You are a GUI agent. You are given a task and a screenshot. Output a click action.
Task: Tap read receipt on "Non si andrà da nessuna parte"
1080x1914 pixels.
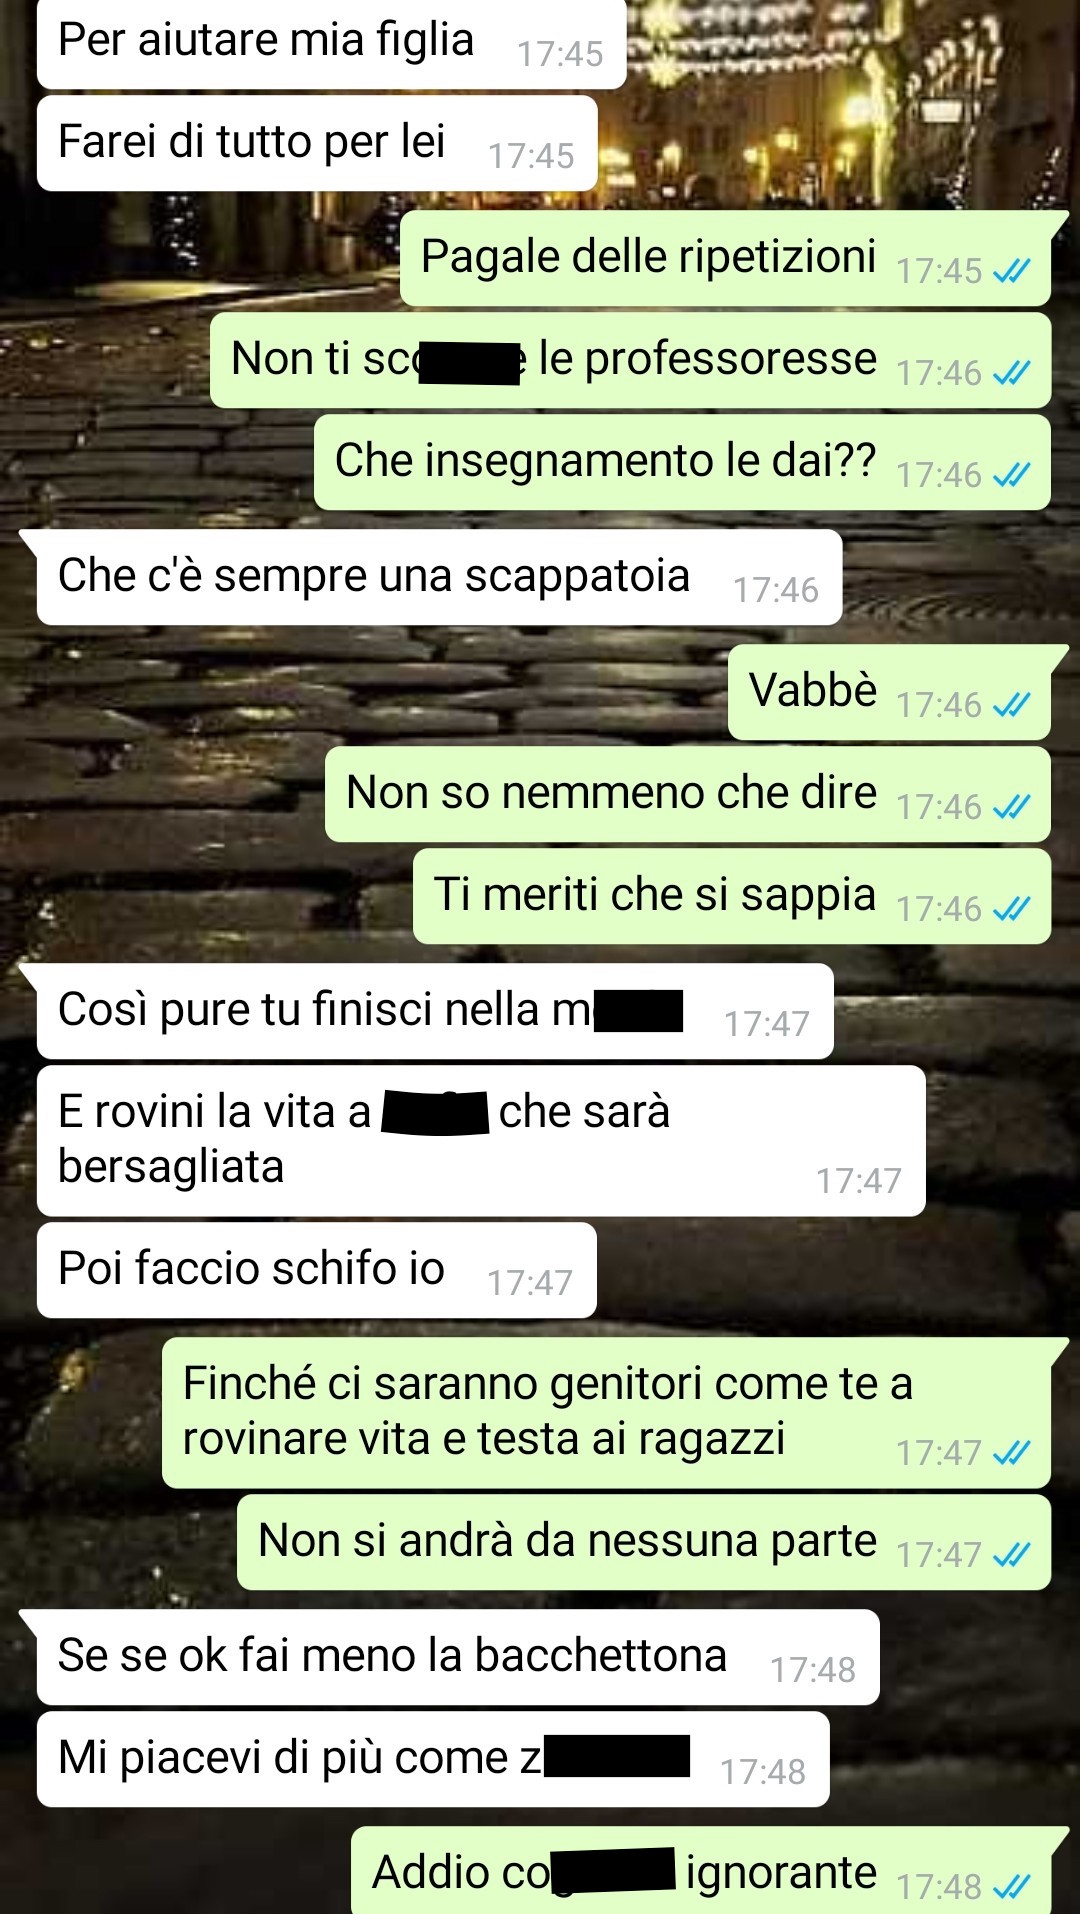click(1011, 1555)
